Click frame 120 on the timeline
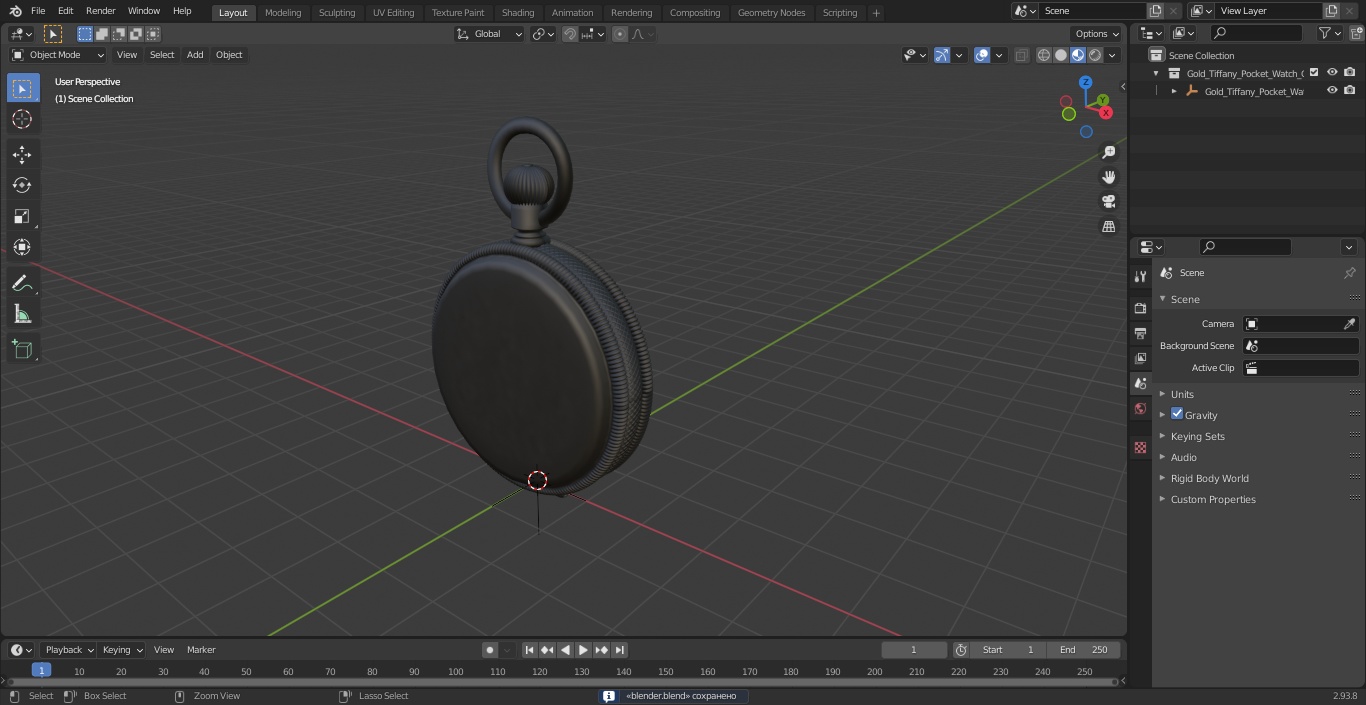1366x705 pixels. tap(540, 672)
